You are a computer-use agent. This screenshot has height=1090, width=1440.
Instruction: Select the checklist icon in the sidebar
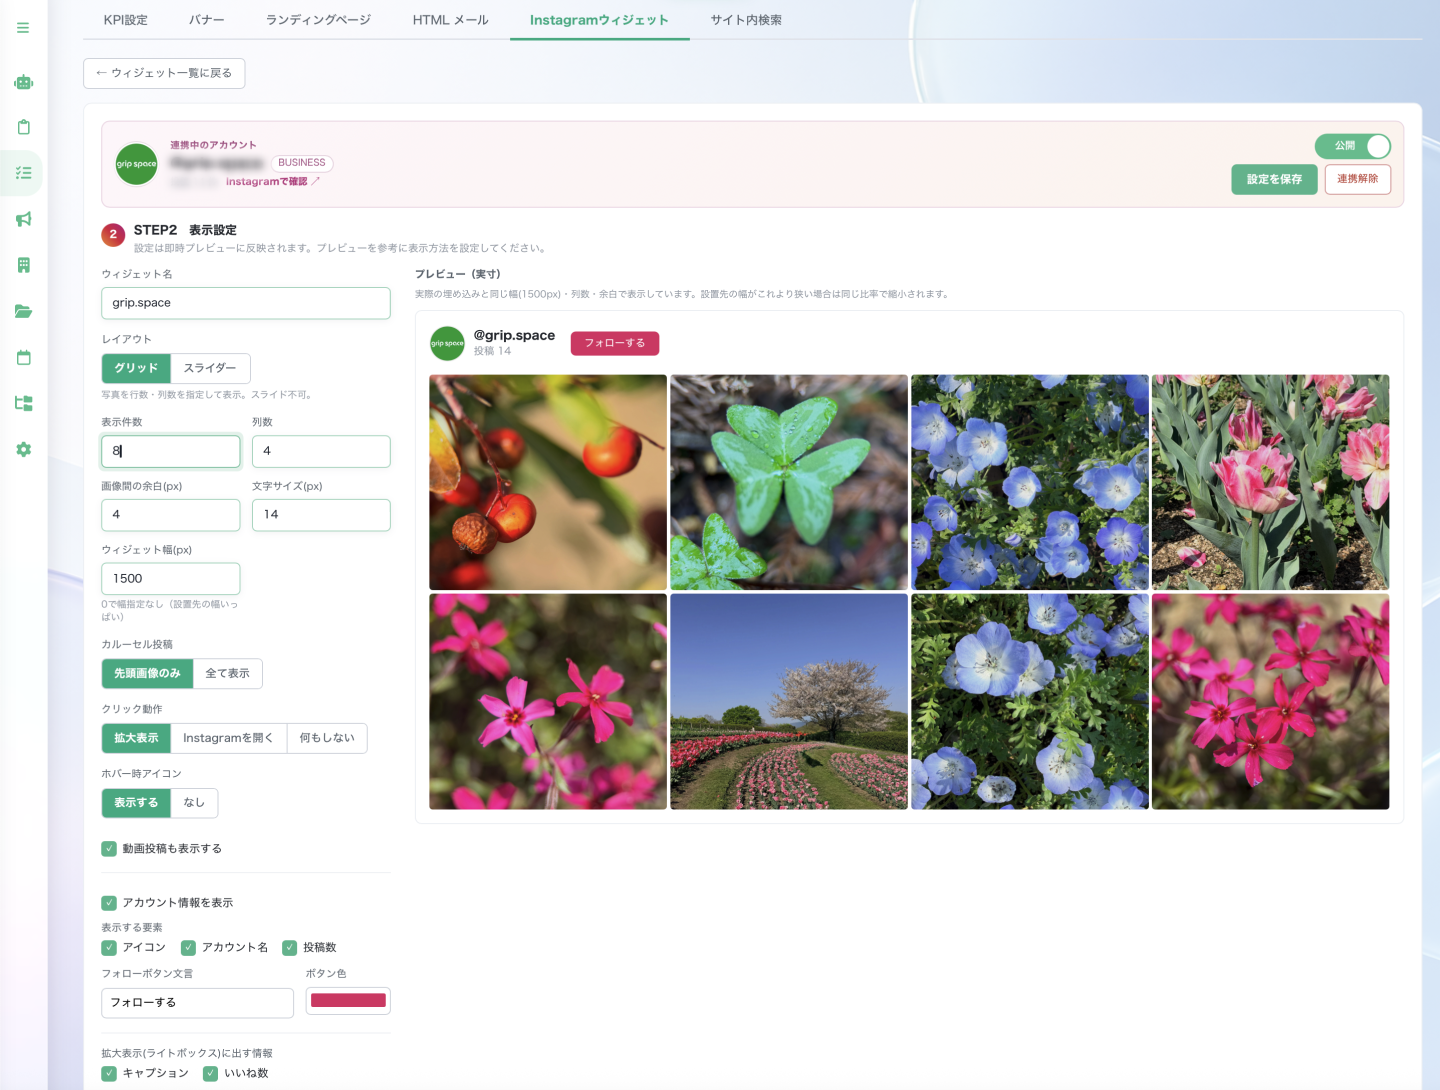pos(24,173)
